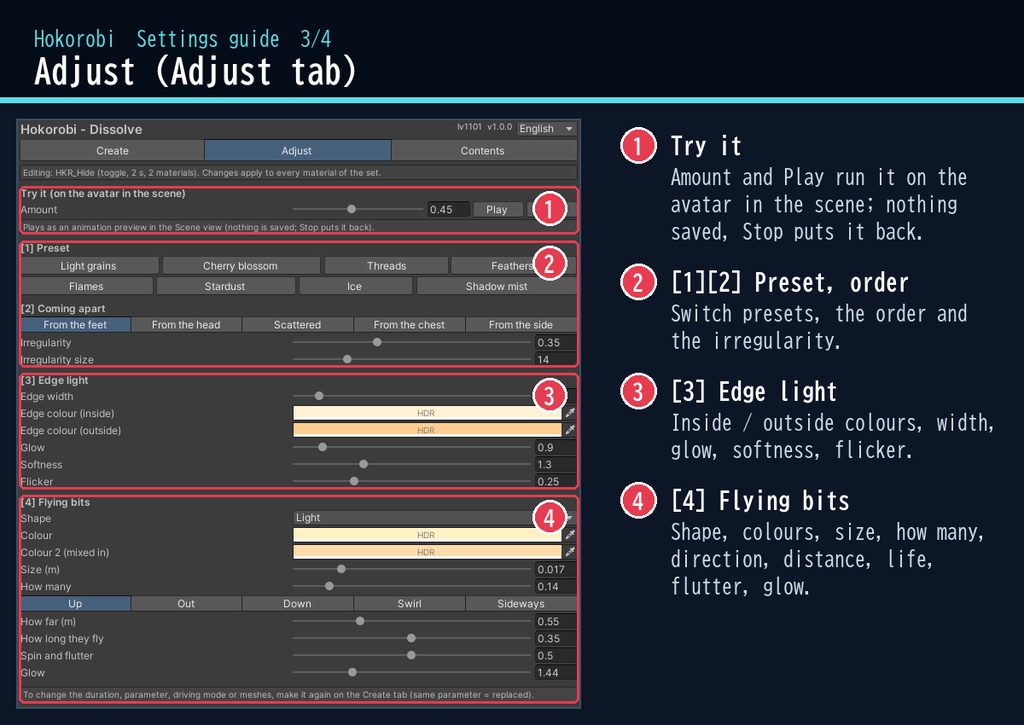The height and width of the screenshot is (725, 1024).
Task: Click the Play preview button
Action: click(497, 210)
